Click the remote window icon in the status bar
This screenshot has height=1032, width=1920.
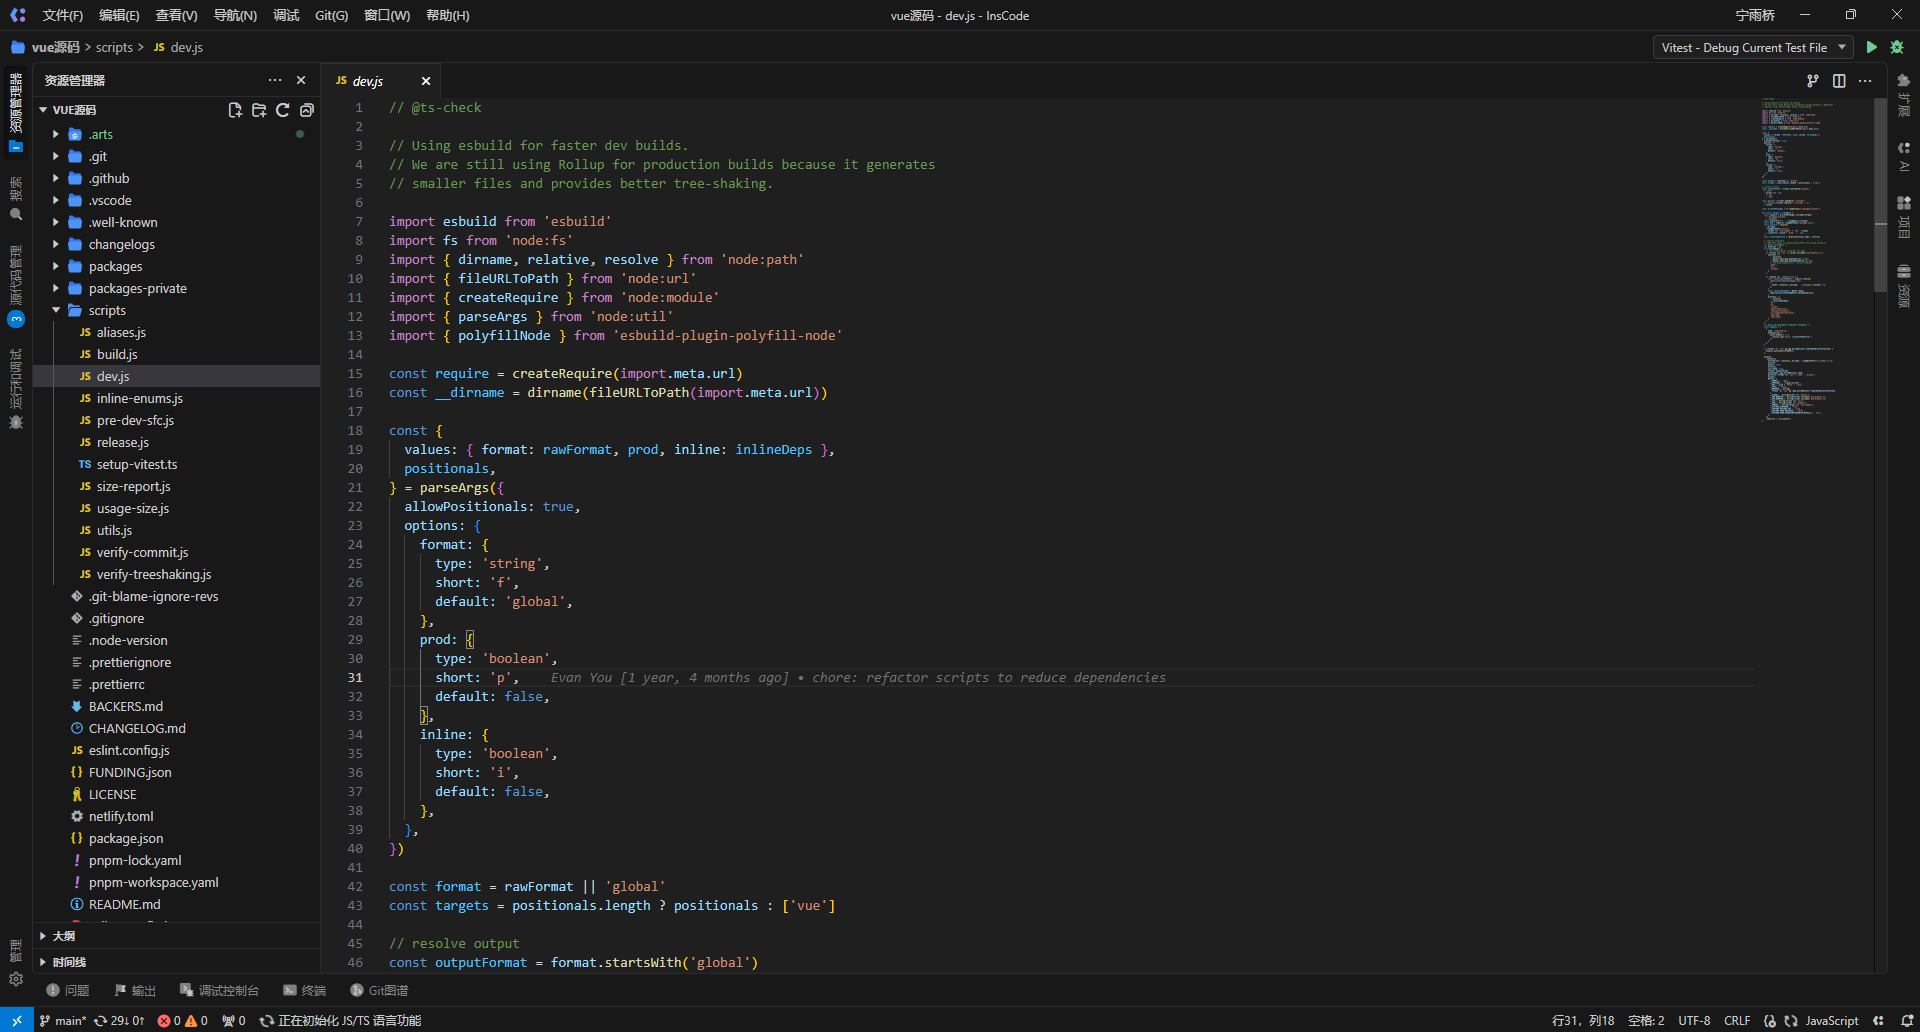point(16,1020)
